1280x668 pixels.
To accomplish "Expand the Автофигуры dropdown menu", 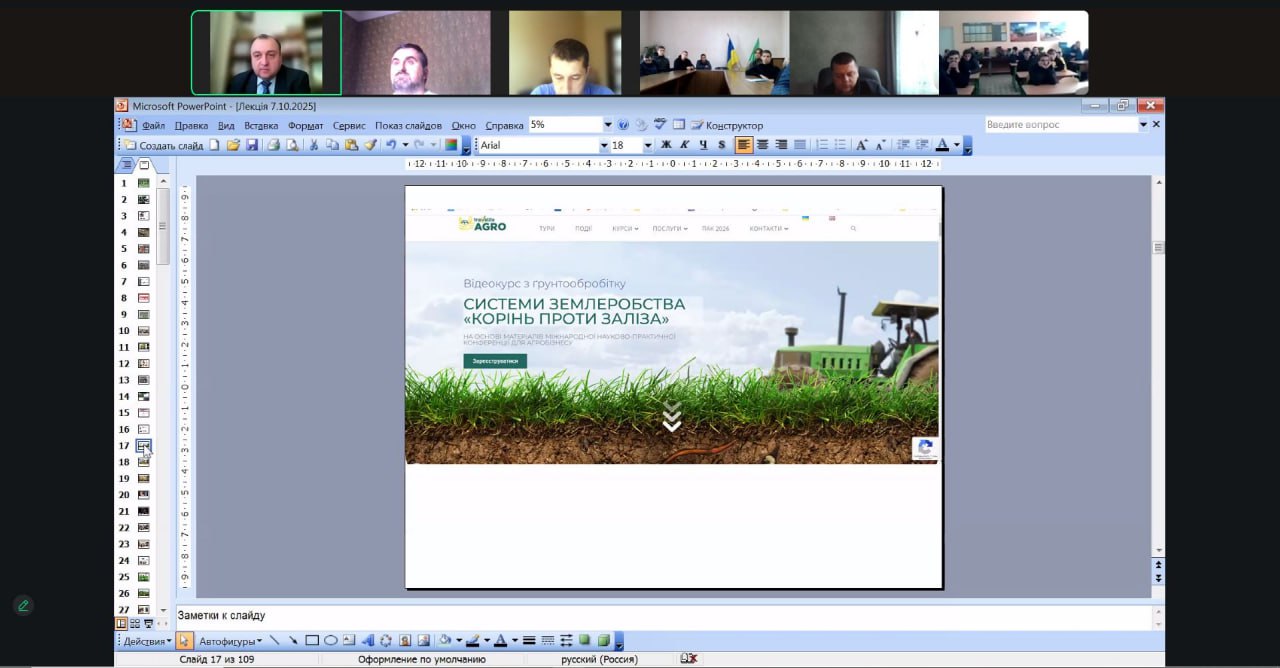I will (229, 641).
